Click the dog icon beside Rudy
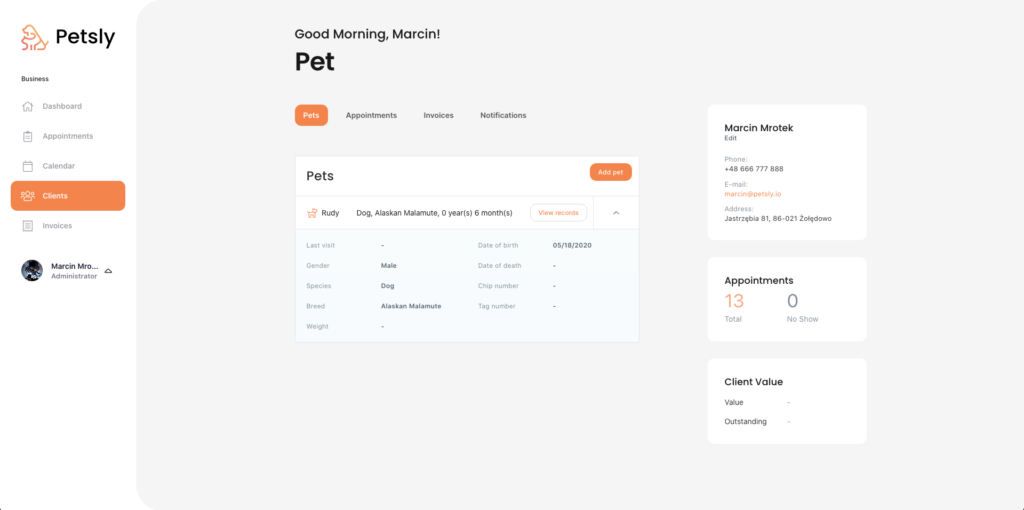The width and height of the screenshot is (1024, 510). click(312, 213)
